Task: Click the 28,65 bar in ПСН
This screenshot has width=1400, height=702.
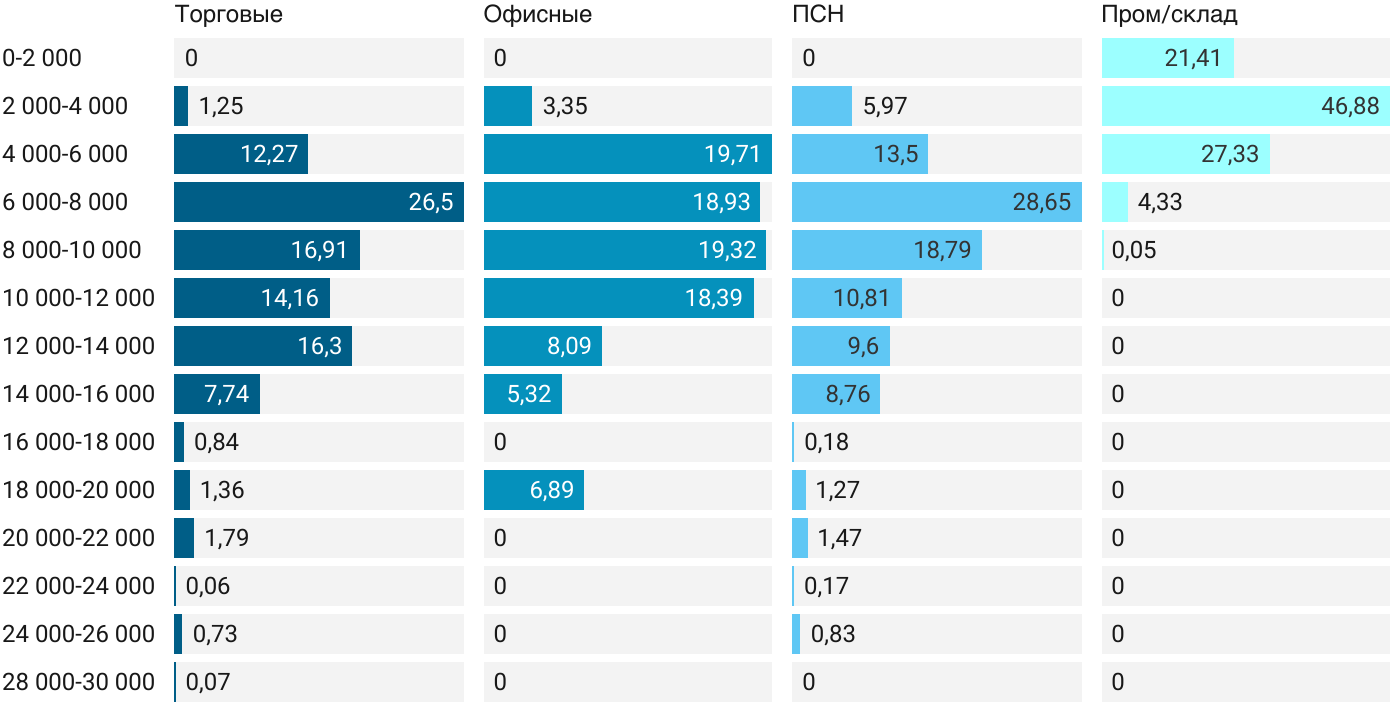Action: pos(936,202)
